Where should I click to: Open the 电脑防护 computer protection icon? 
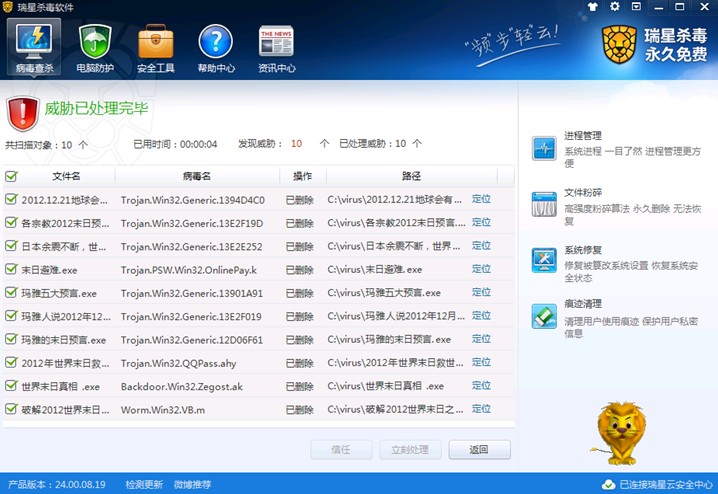pos(95,46)
